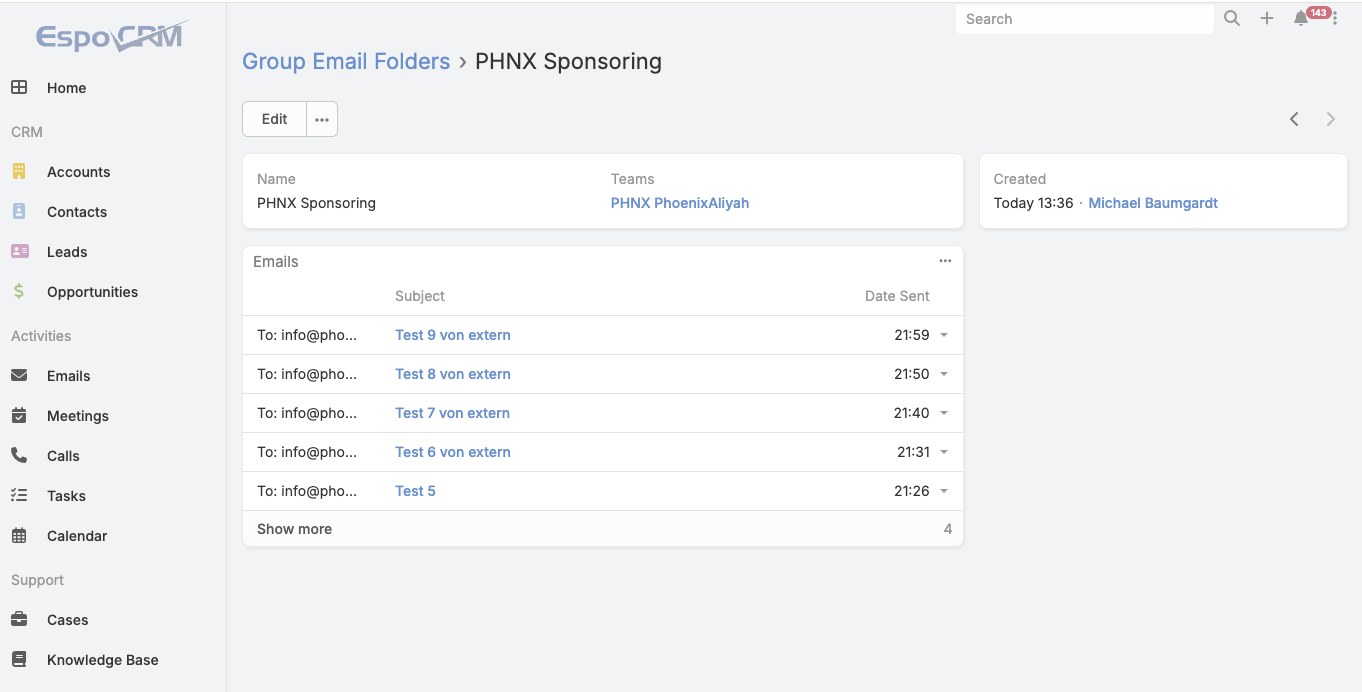This screenshot has width=1362, height=692.
Task: Open notifications bell with 143 badge
Action: click(x=1301, y=19)
